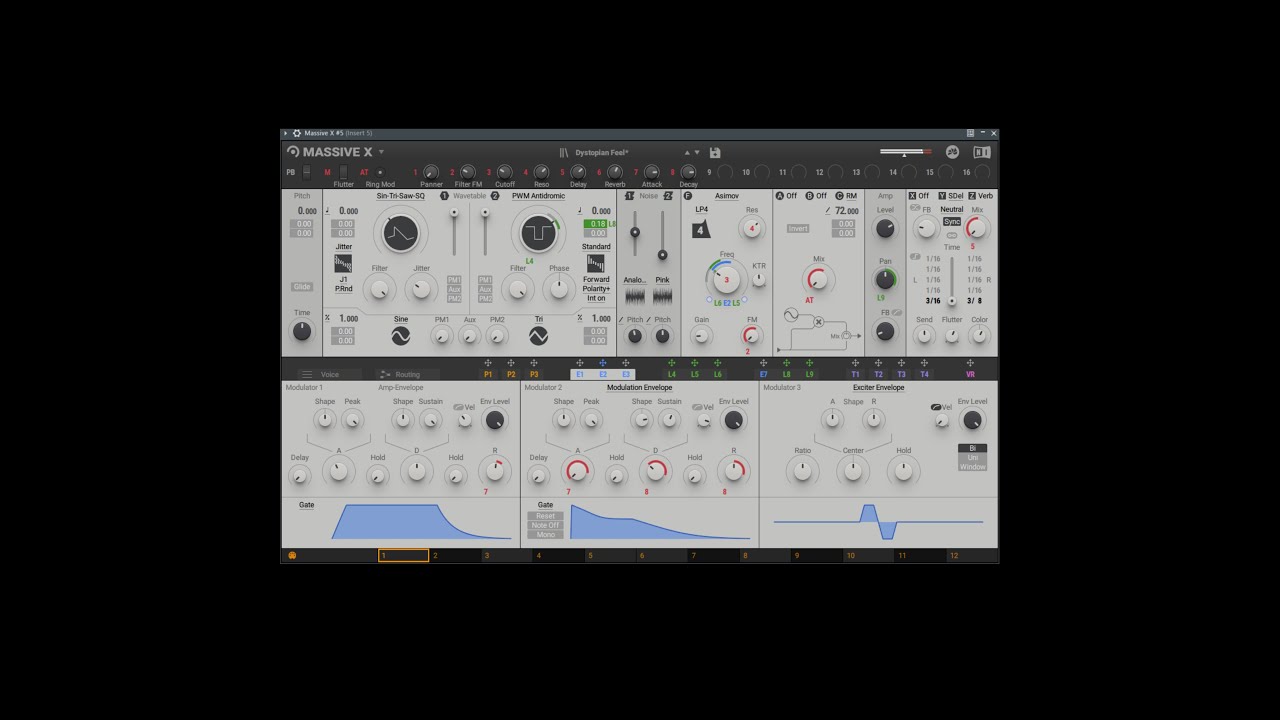Click Osc 1 wavetable level slider
This screenshot has width=1280, height=720.
coord(454,233)
